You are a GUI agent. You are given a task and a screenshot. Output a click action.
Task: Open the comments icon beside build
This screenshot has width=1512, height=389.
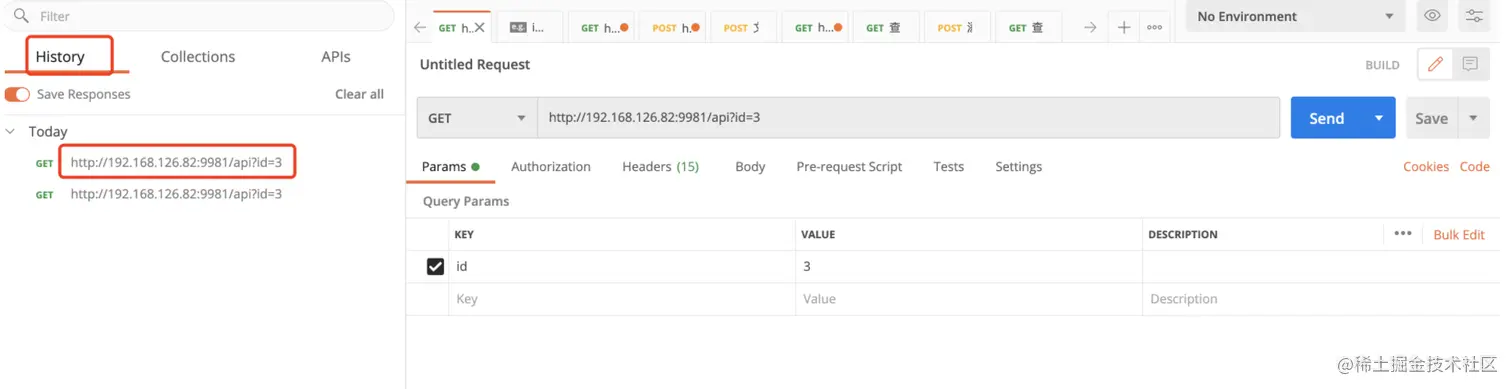(1469, 64)
